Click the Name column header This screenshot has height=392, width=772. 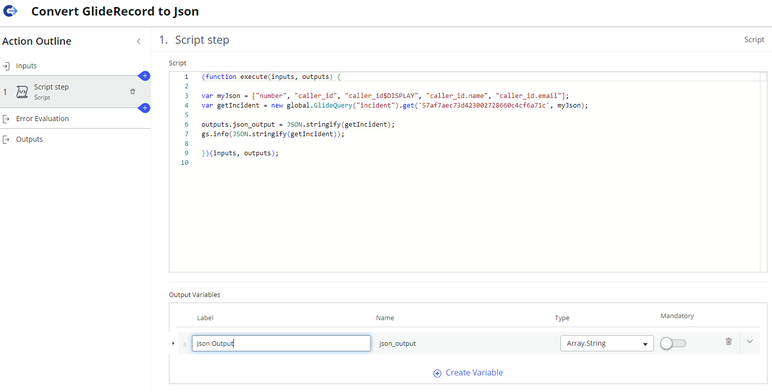385,318
